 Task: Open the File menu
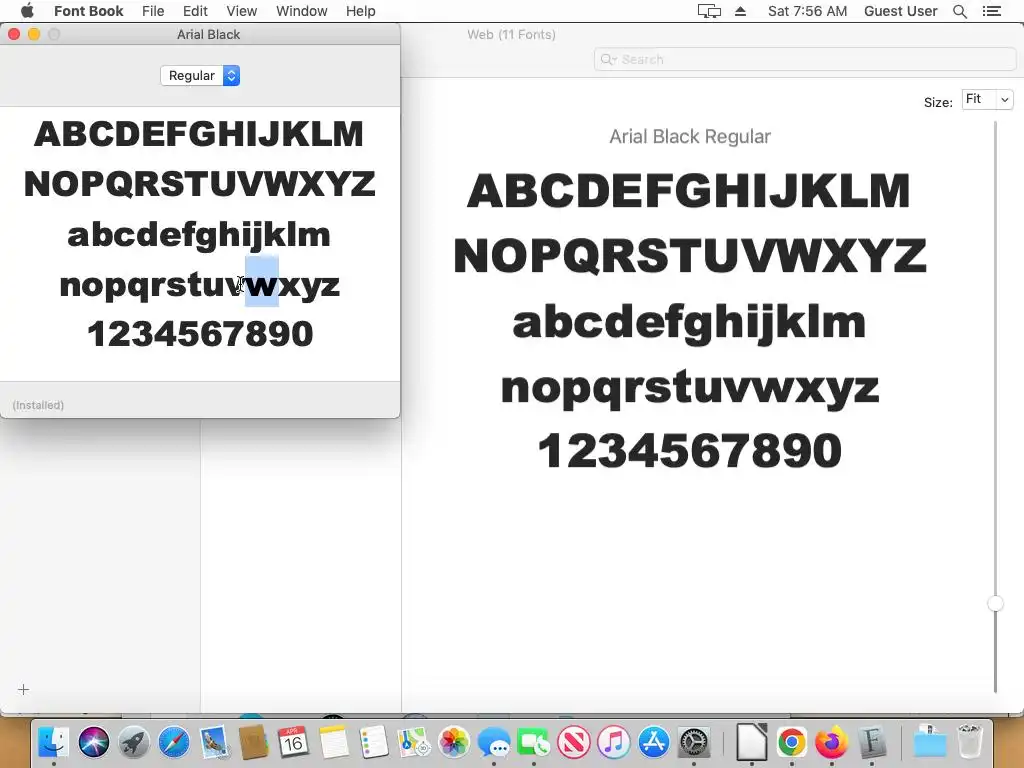click(x=153, y=11)
